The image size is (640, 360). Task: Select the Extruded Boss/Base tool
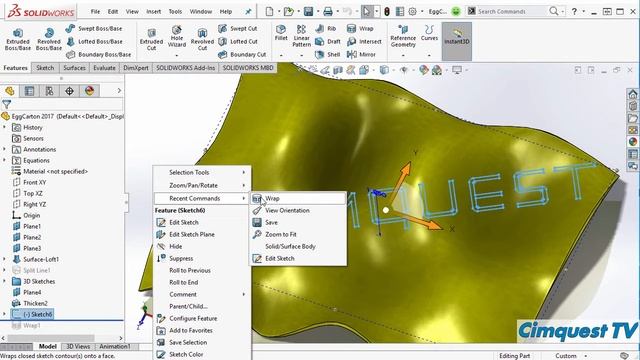(18, 39)
